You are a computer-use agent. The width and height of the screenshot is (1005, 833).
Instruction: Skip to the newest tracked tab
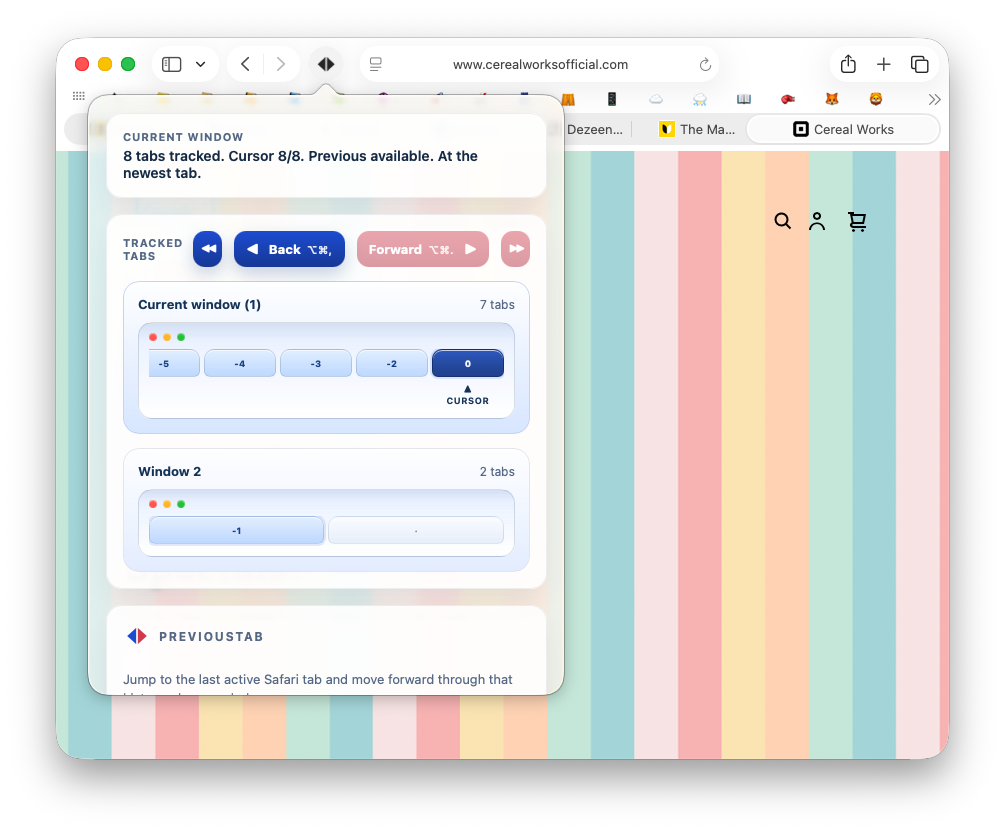click(x=515, y=248)
